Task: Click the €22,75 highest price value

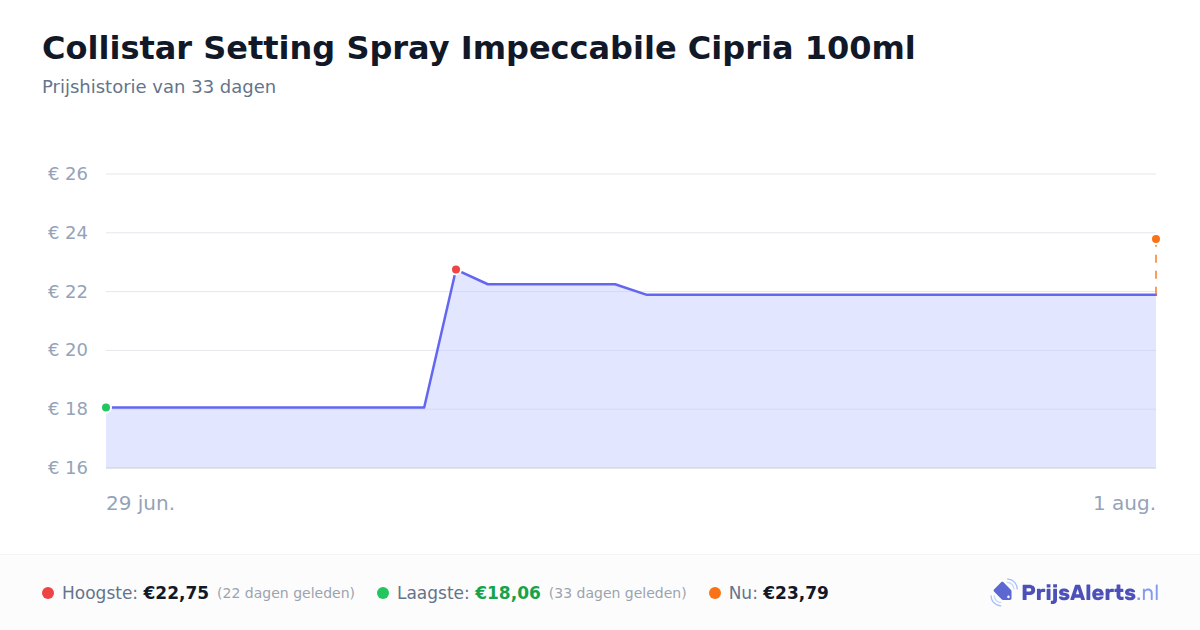Action: click(176, 593)
